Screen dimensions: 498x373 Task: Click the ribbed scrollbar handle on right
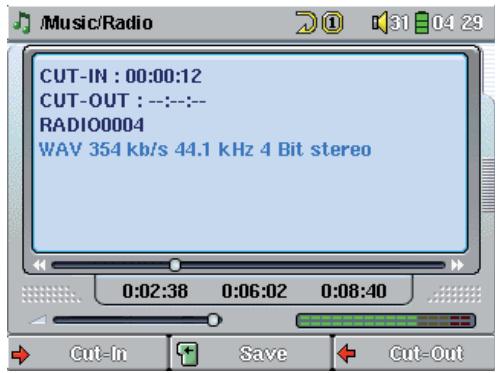click(488, 185)
